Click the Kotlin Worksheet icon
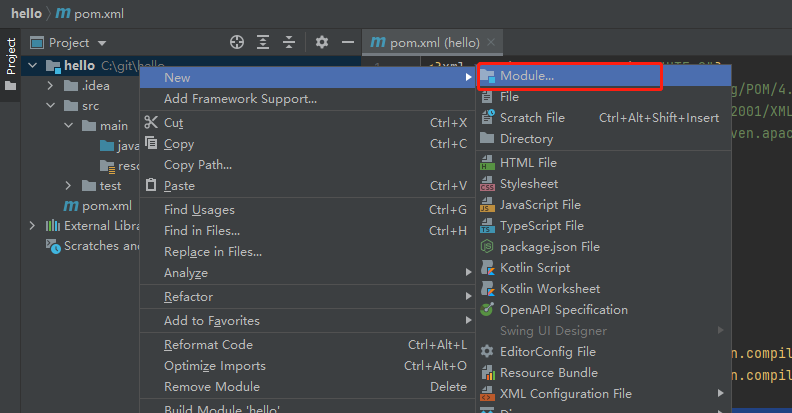The width and height of the screenshot is (792, 413). point(487,289)
